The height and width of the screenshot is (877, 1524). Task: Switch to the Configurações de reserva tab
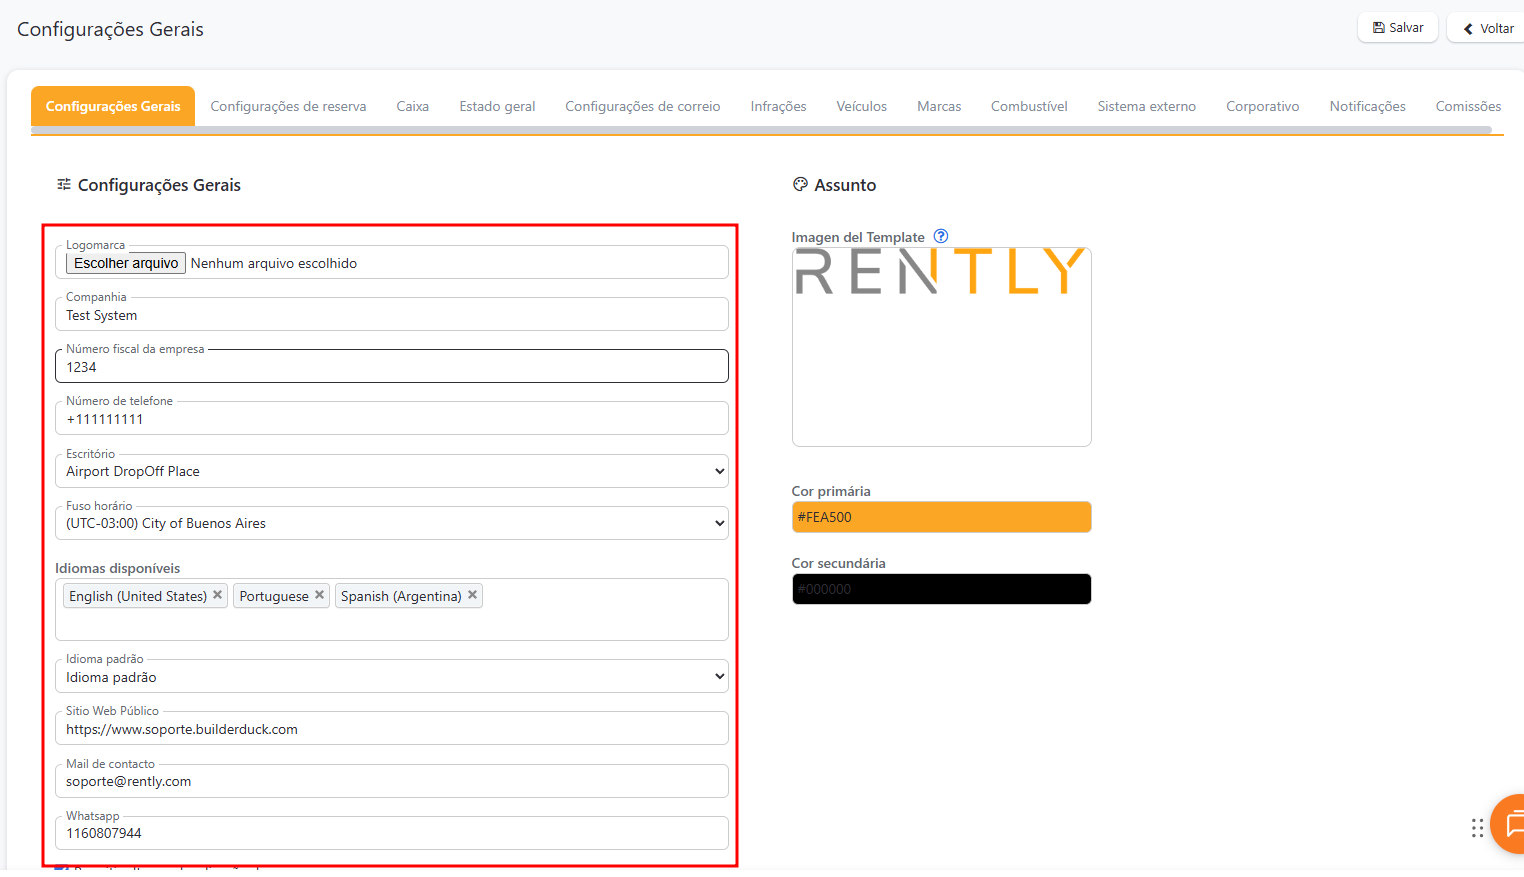[288, 106]
